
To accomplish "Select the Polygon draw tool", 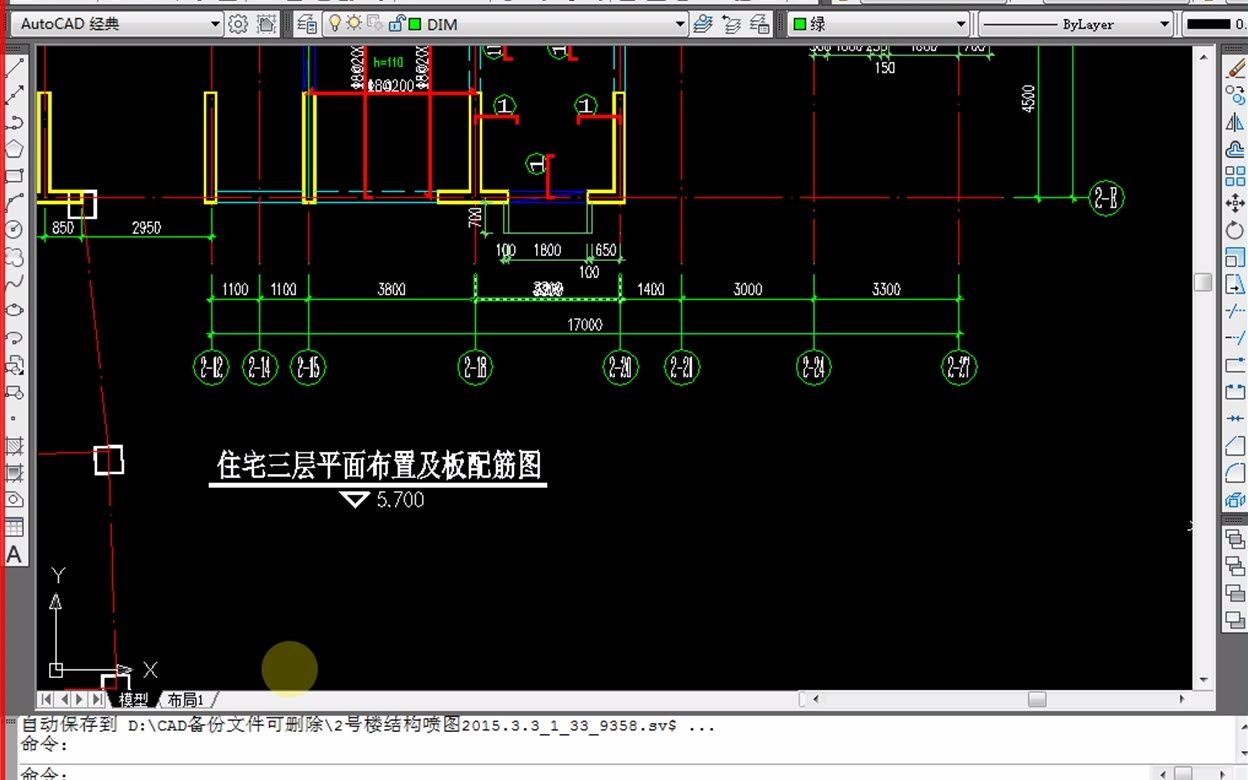I will [15, 149].
